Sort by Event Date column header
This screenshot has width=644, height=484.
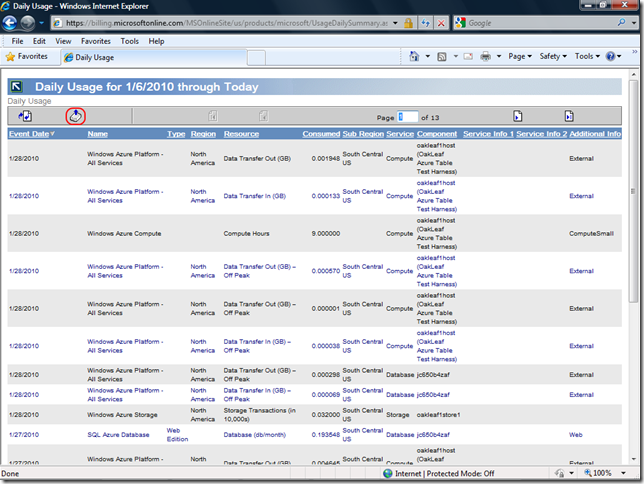[29, 134]
